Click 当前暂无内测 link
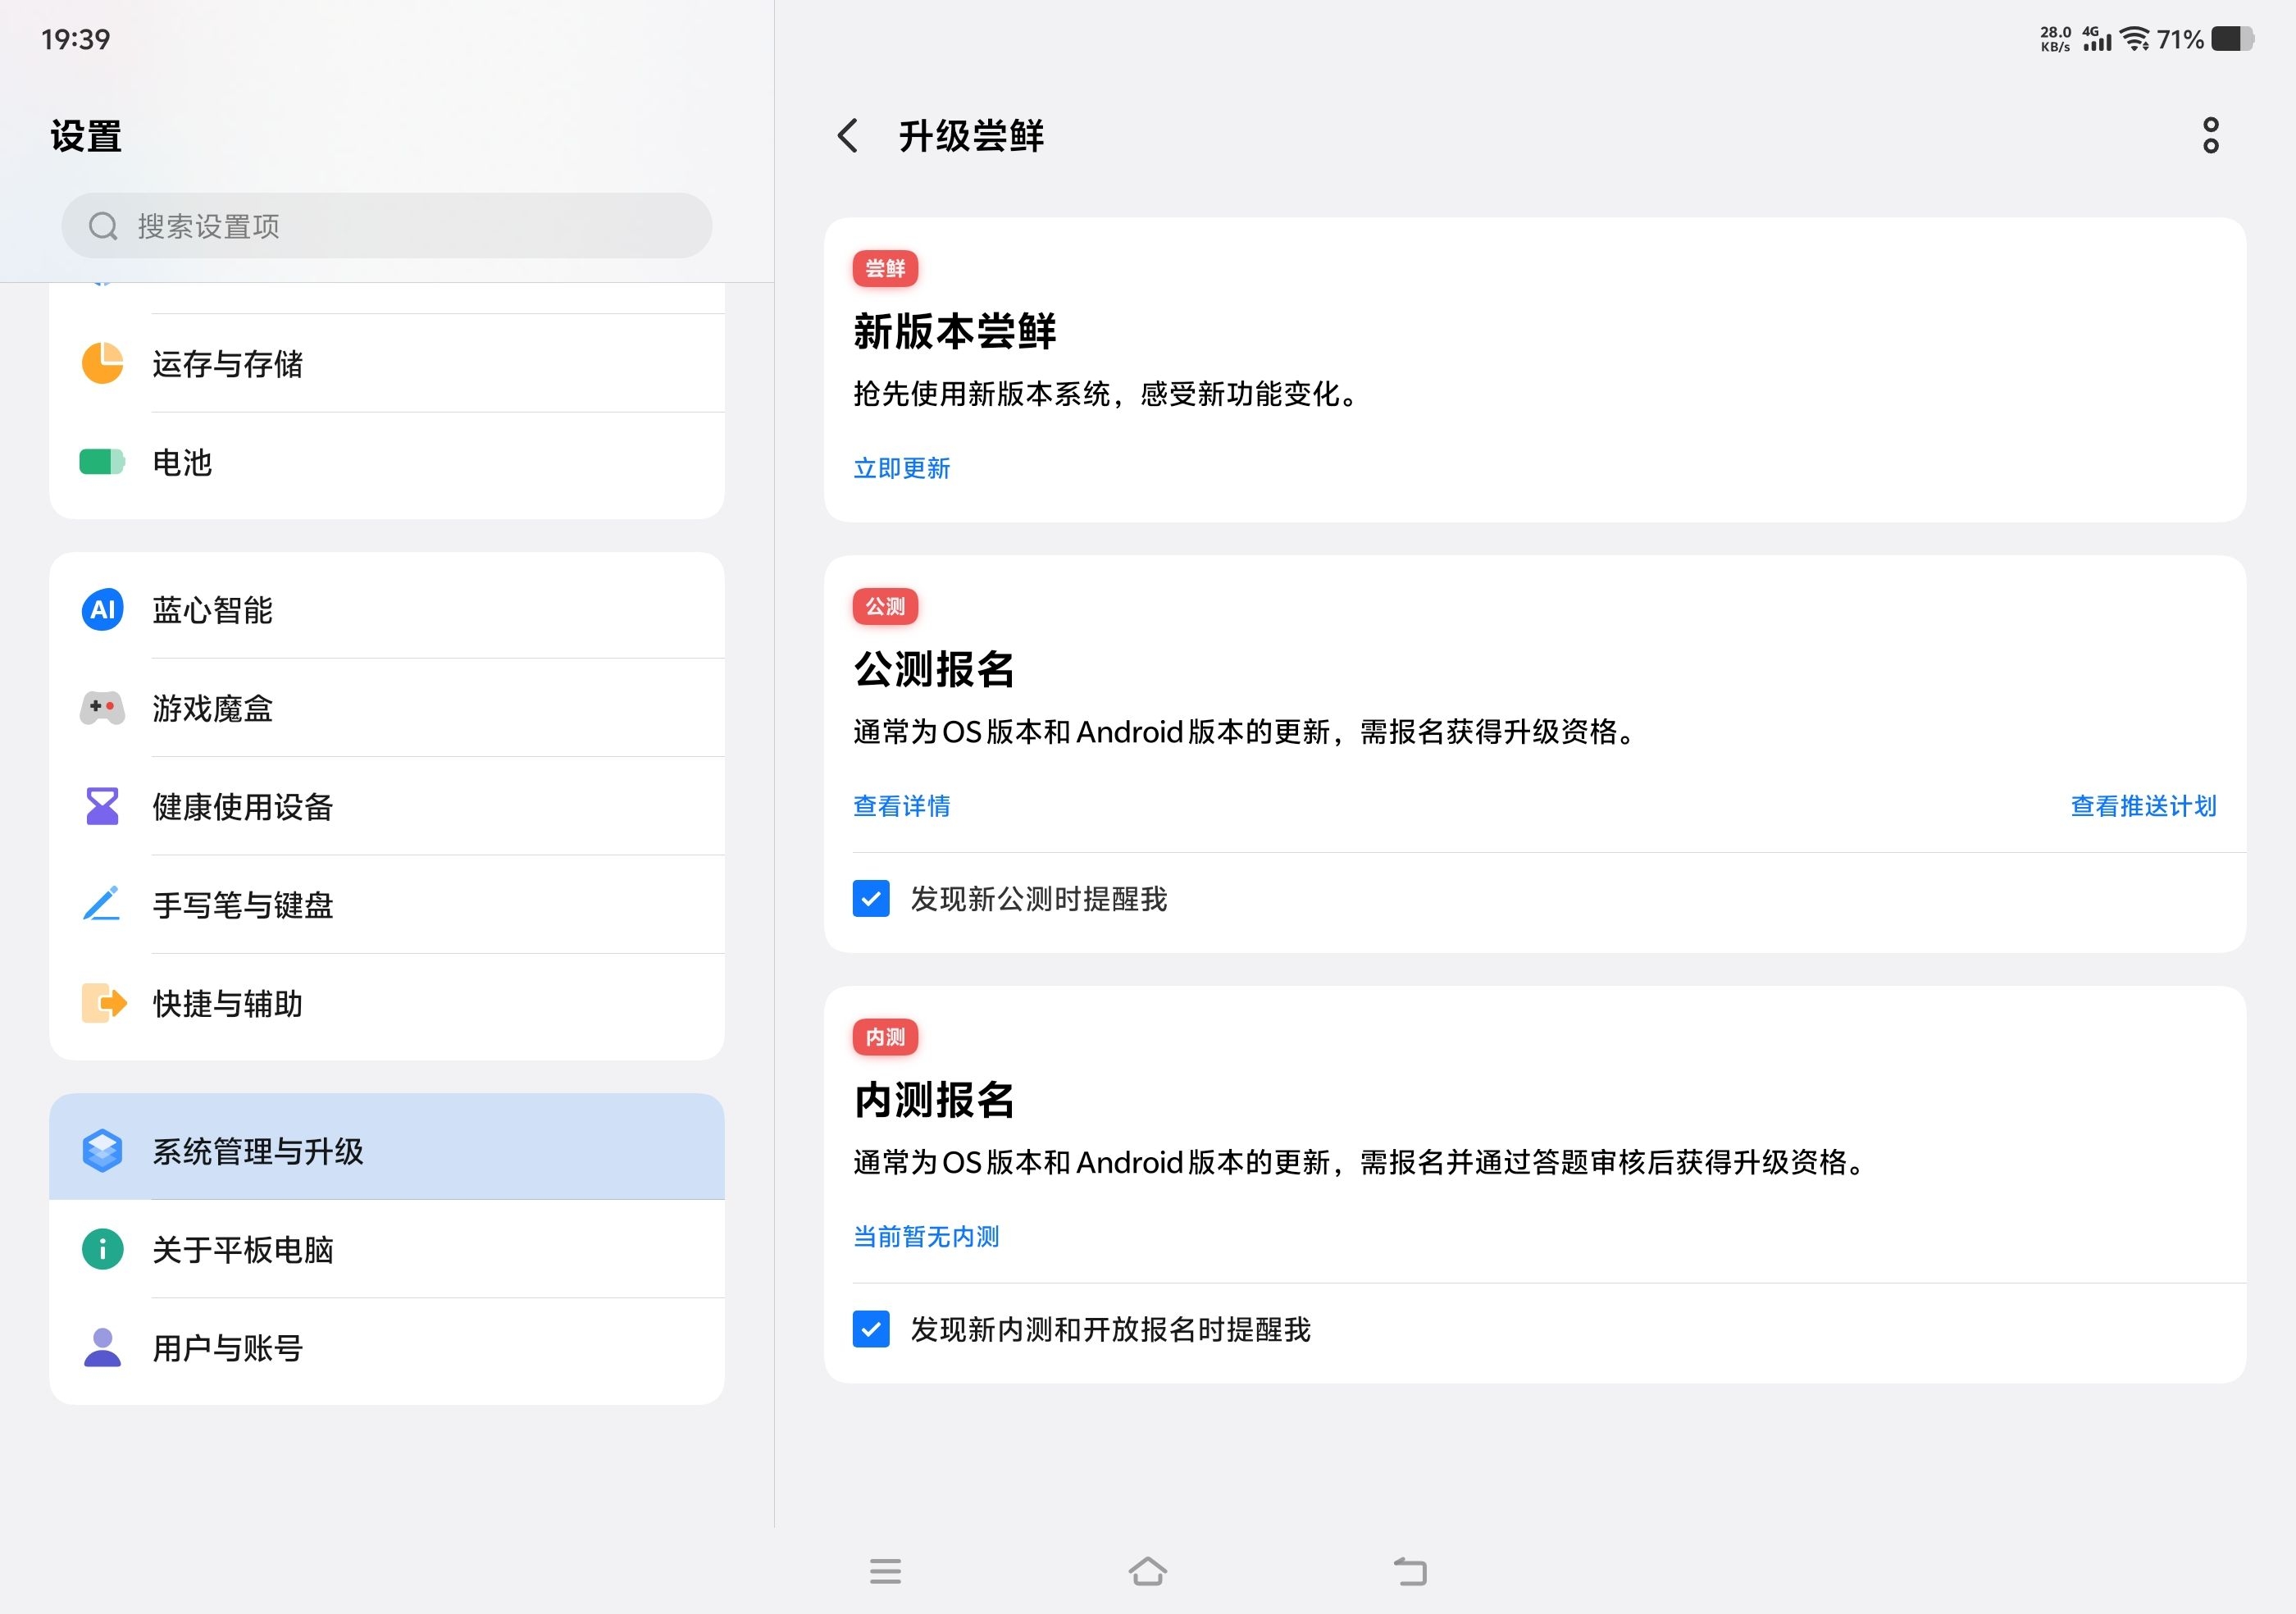Image resolution: width=2296 pixels, height=1614 pixels. (x=926, y=1237)
